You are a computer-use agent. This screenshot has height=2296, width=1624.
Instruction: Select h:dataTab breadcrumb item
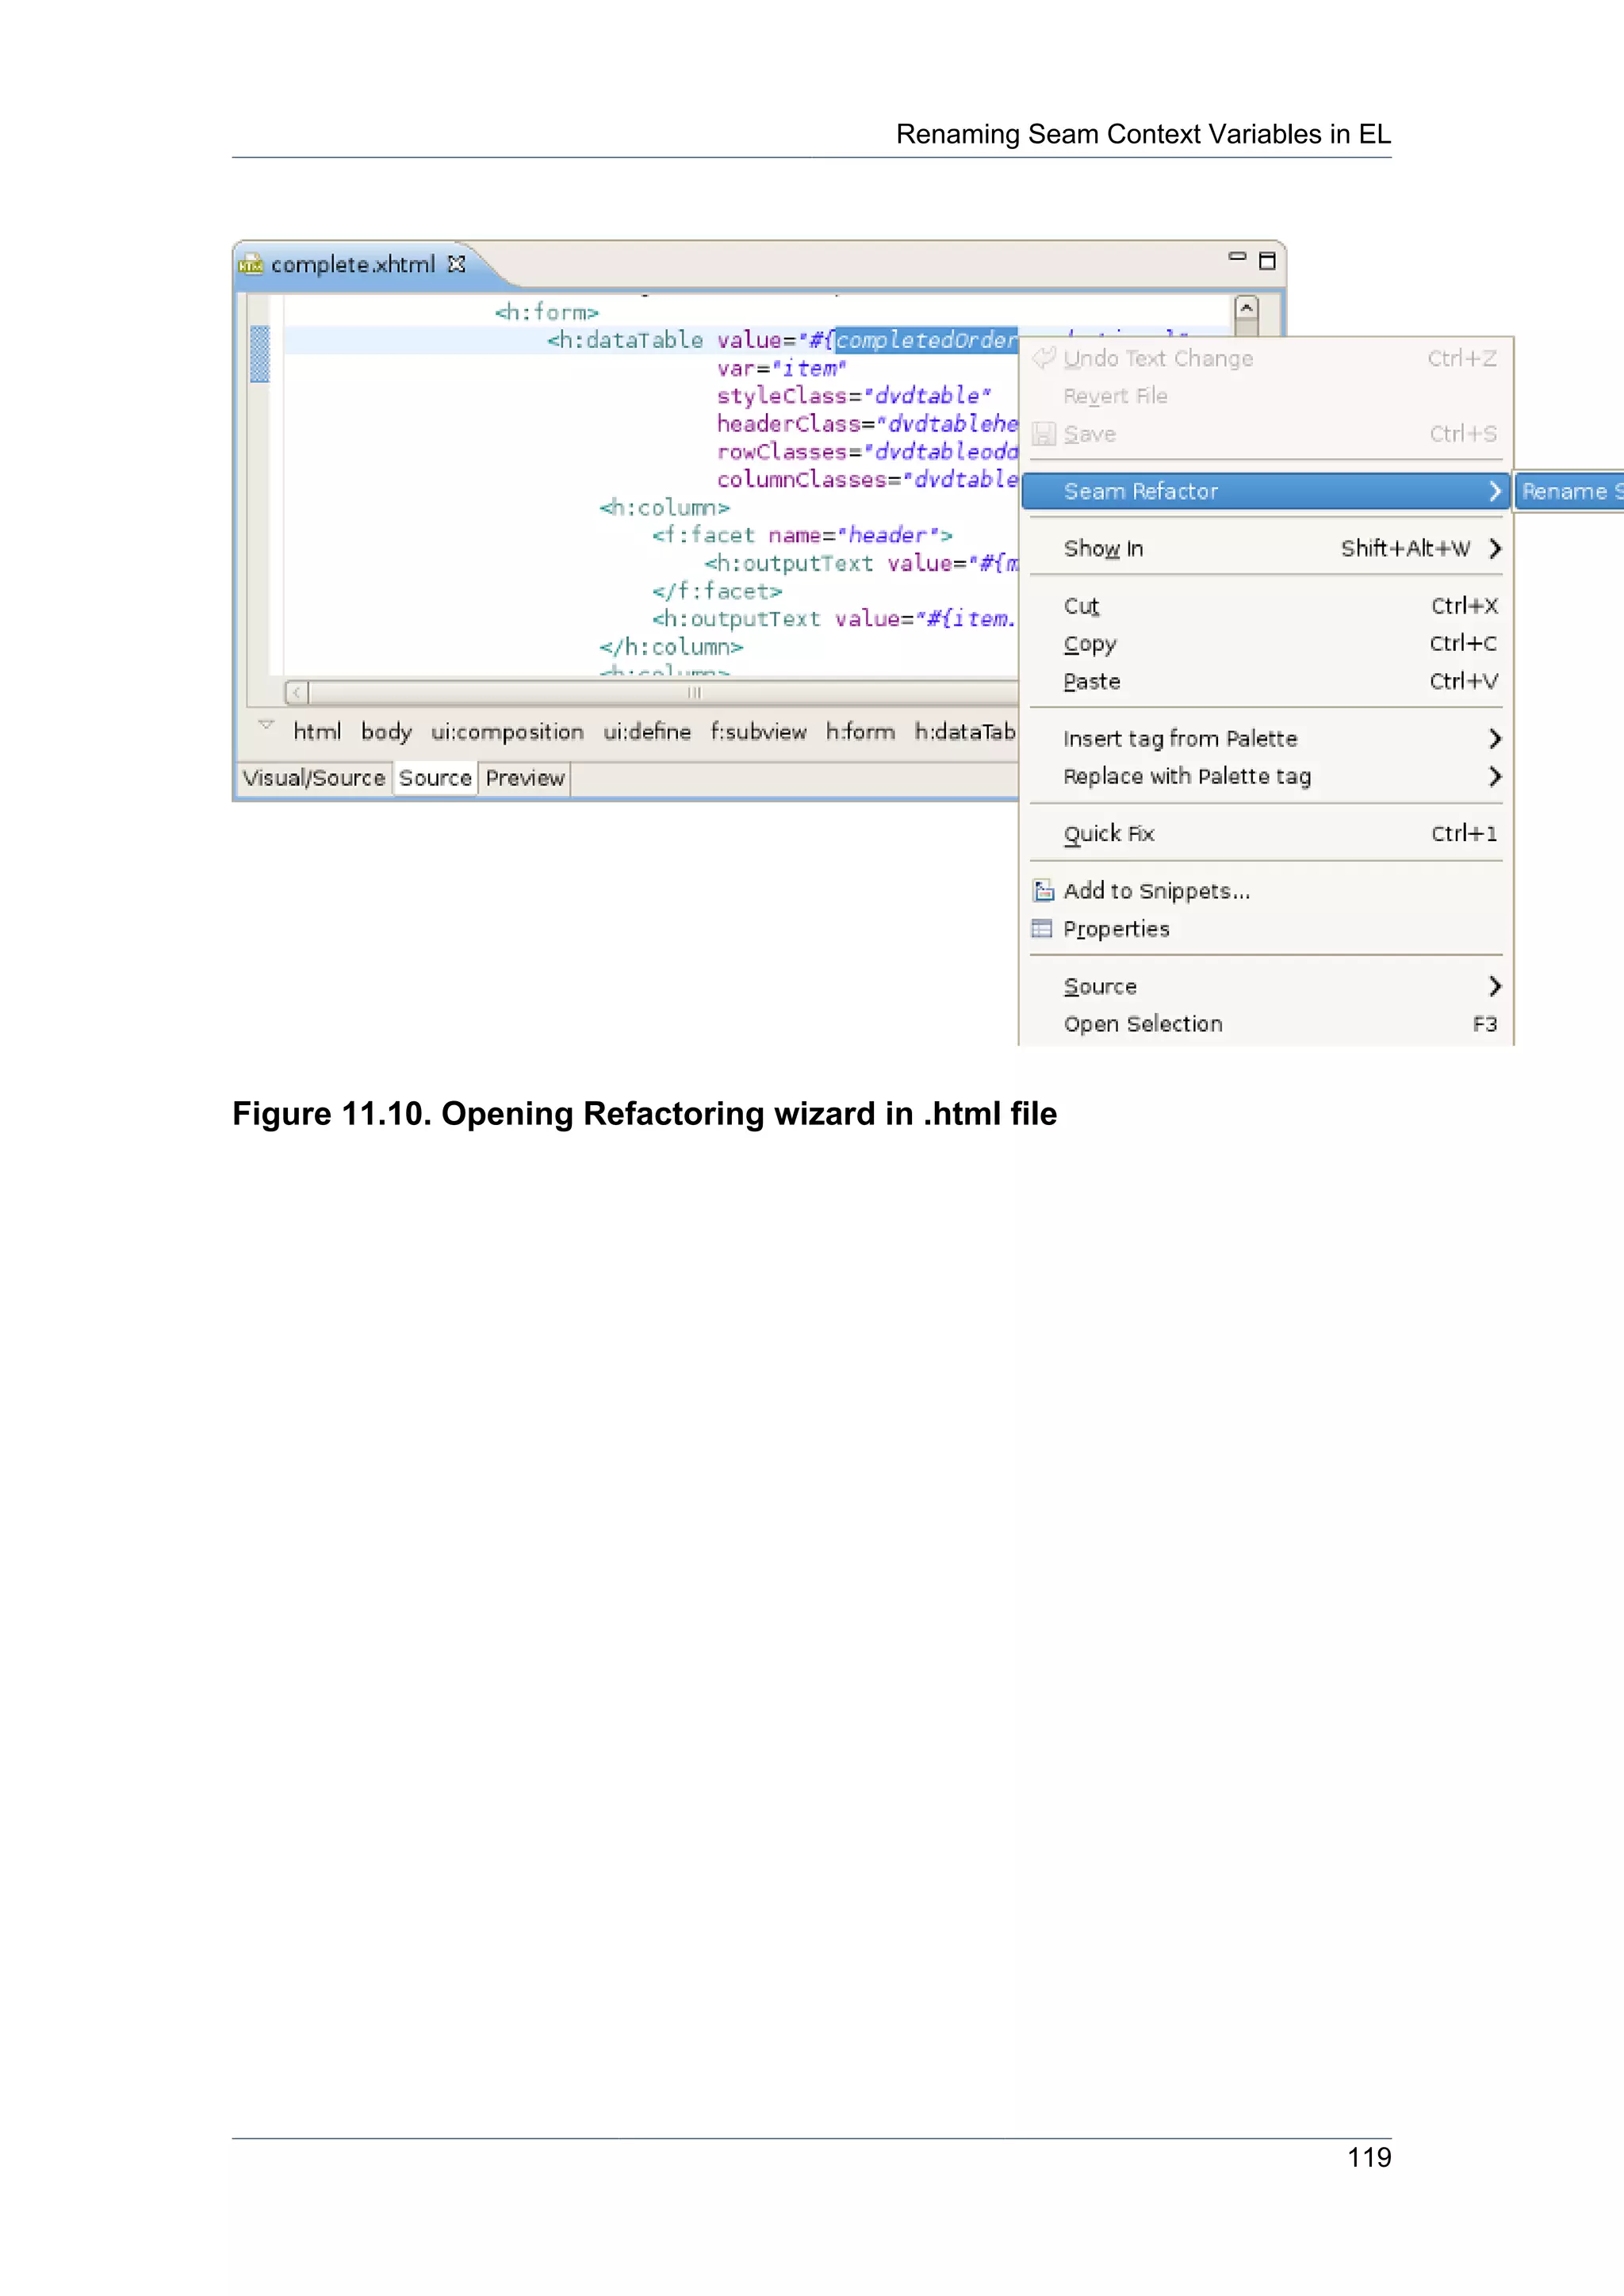[x=965, y=731]
